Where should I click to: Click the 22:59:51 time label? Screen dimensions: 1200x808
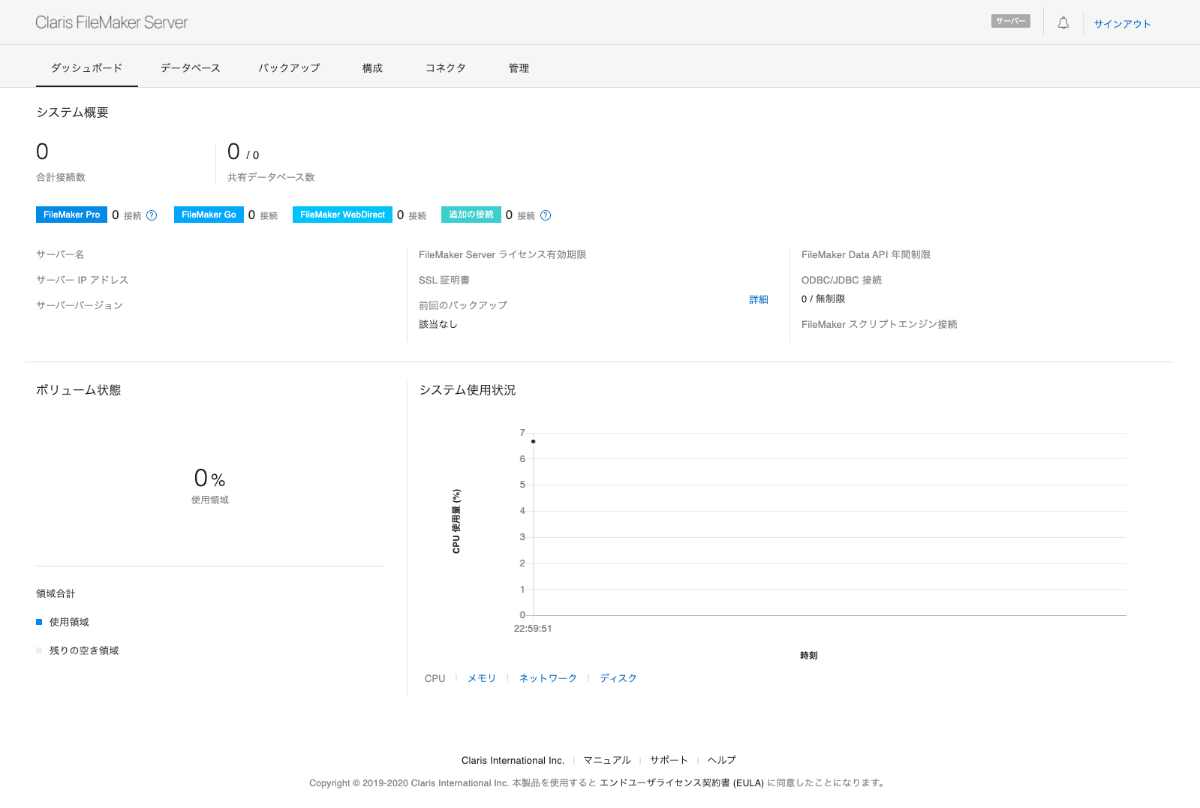click(533, 629)
